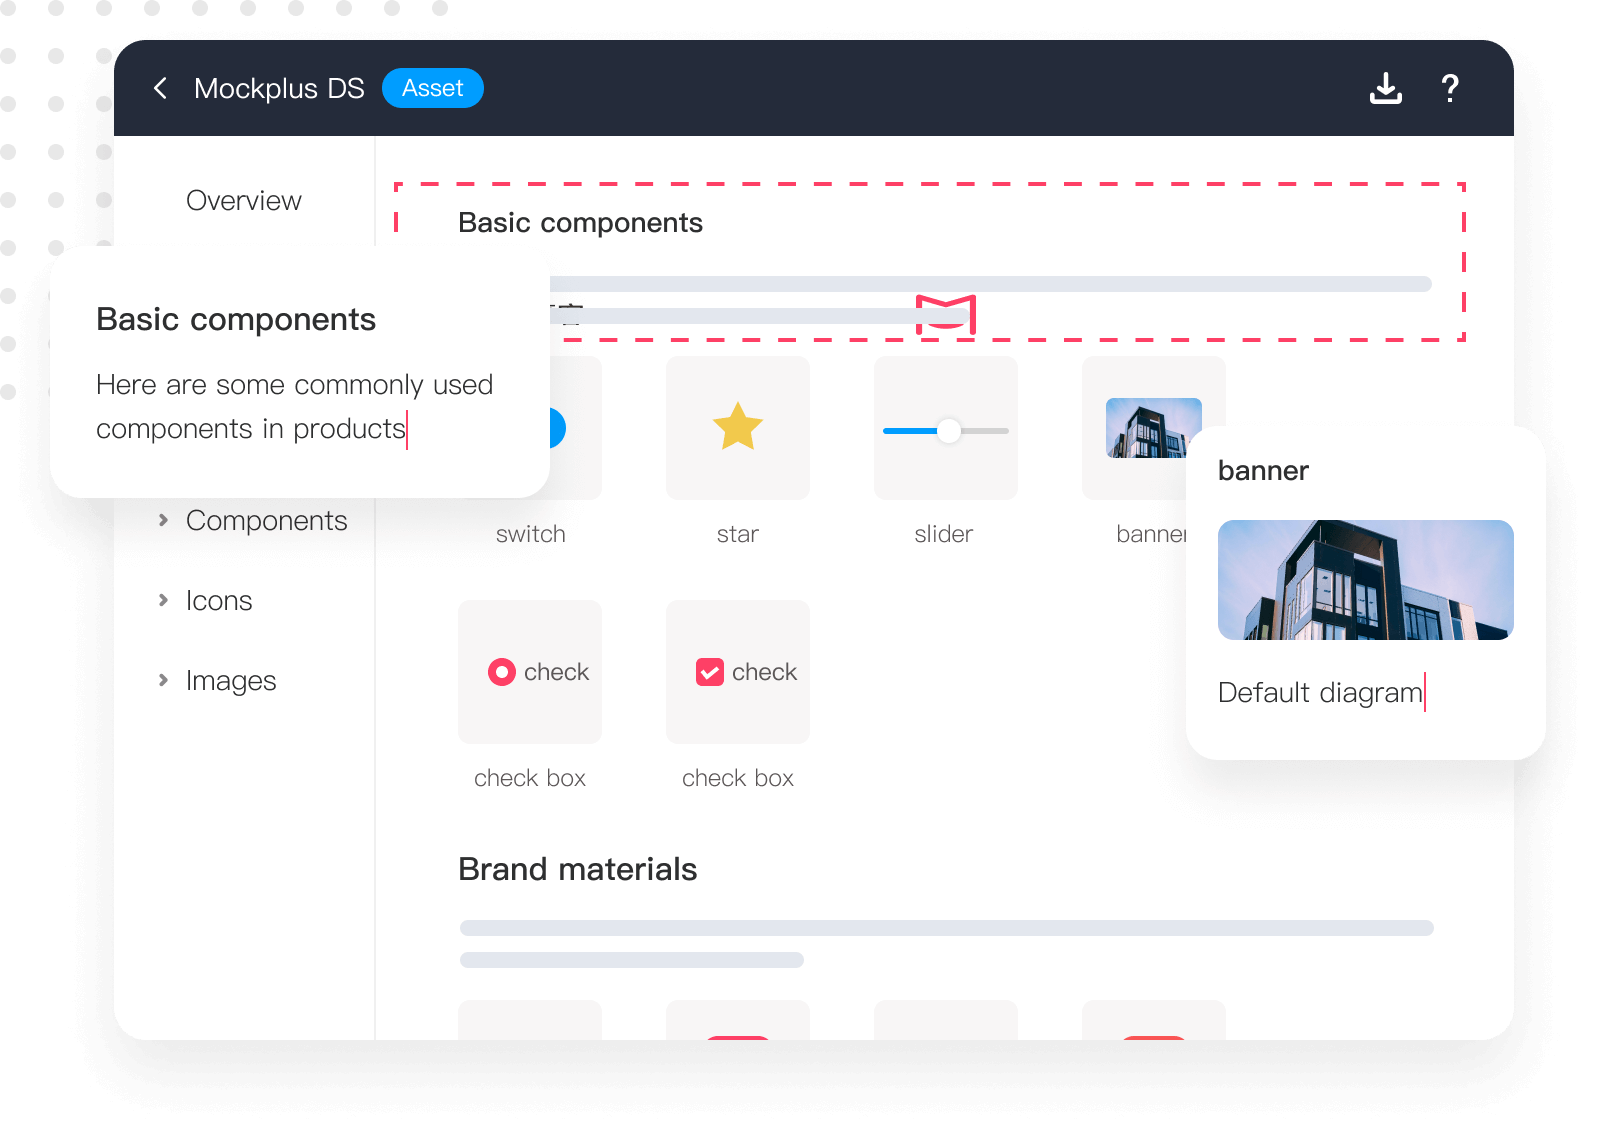Open help with question mark icon
The height and width of the screenshot is (1140, 1610).
[1449, 88]
